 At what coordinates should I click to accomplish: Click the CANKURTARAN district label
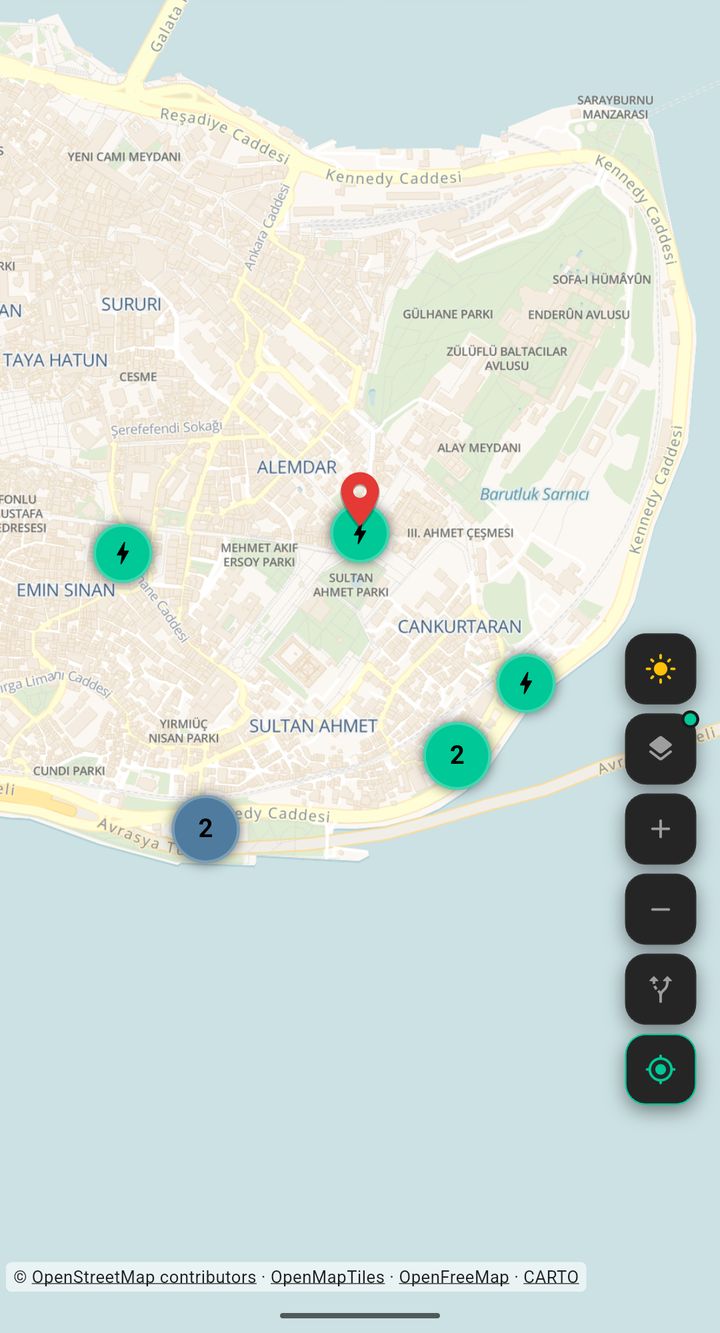click(460, 626)
